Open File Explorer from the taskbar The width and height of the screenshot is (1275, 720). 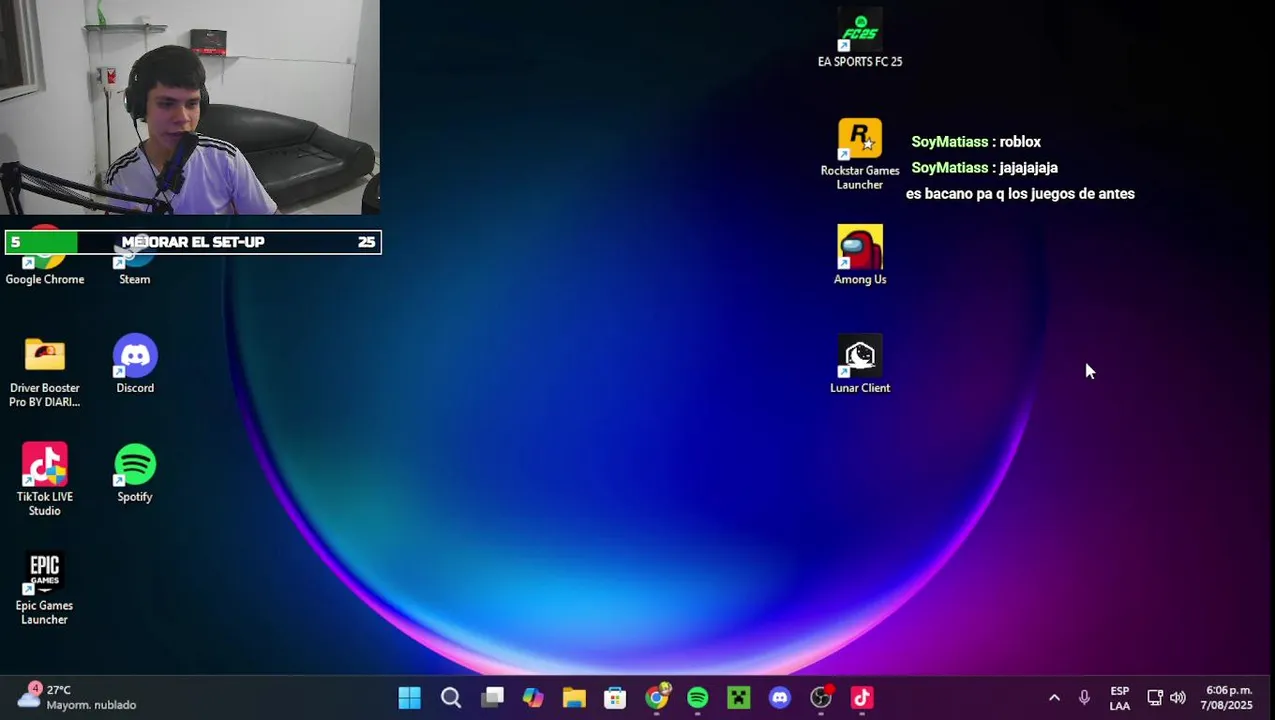(574, 698)
